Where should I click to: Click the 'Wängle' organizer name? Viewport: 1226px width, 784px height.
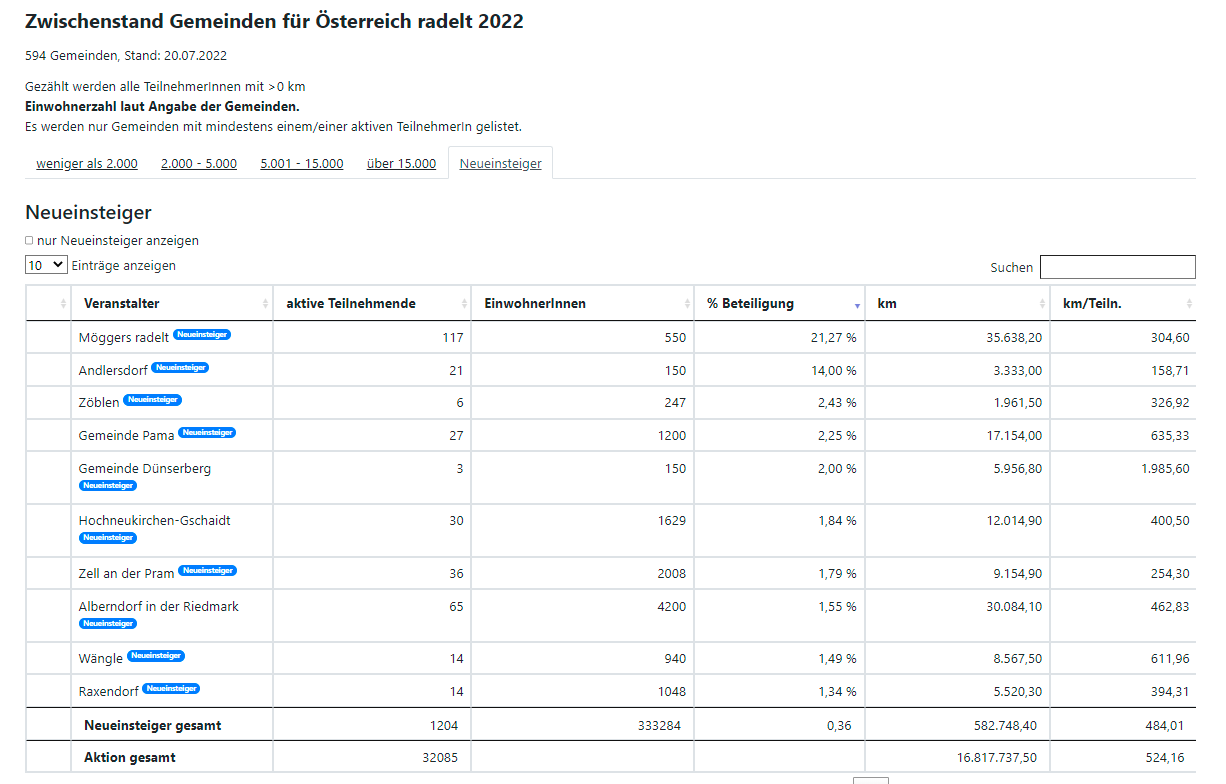coord(101,659)
